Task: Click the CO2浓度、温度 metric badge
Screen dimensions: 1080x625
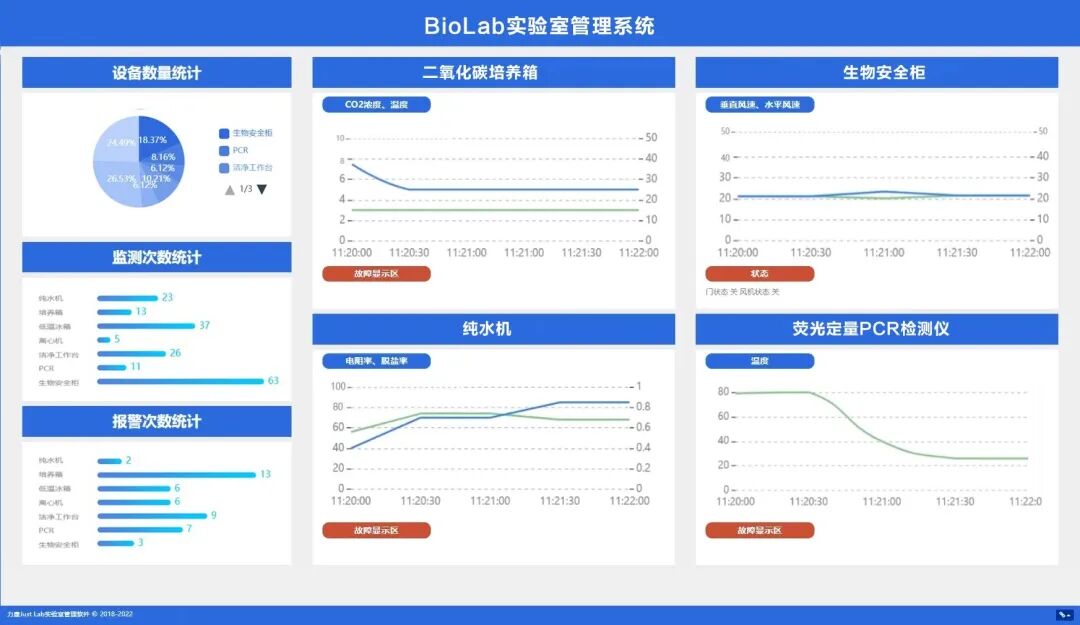Action: (378, 104)
